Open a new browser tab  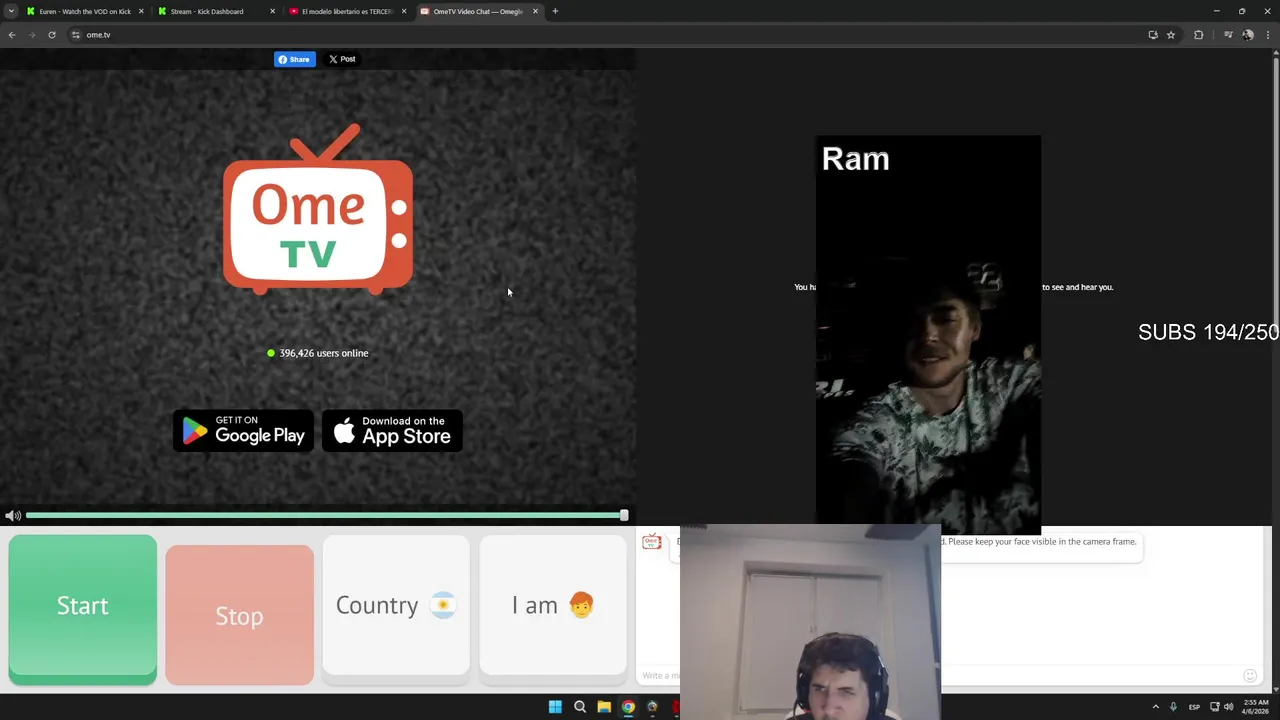555,11
